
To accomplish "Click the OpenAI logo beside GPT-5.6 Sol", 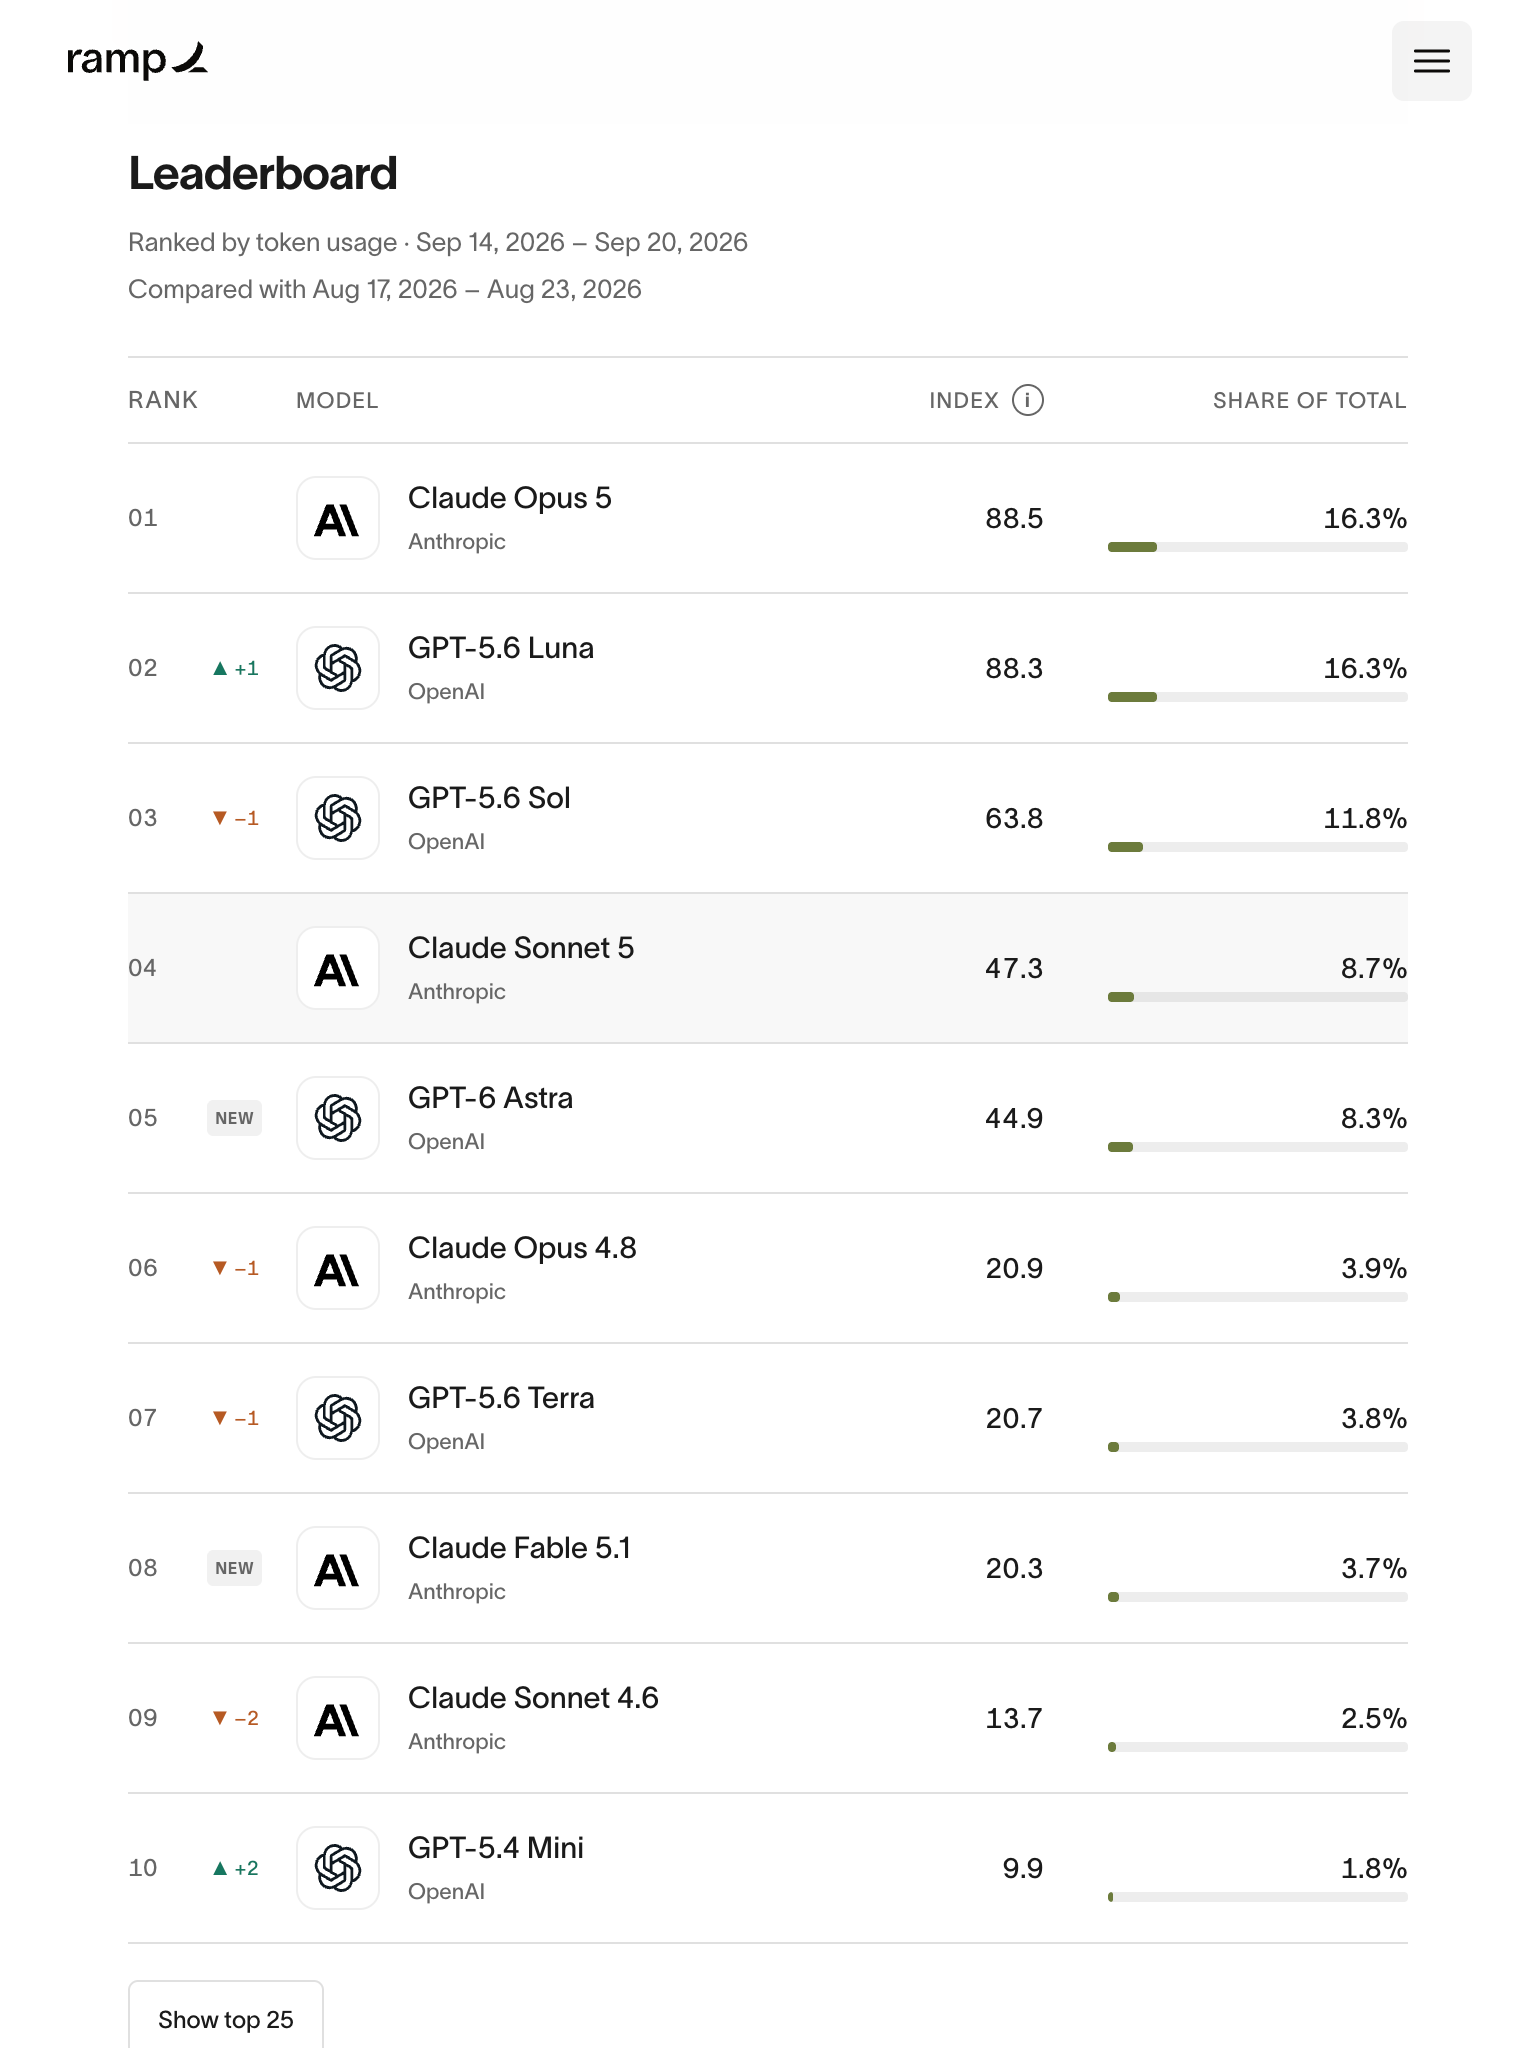I will tap(338, 818).
